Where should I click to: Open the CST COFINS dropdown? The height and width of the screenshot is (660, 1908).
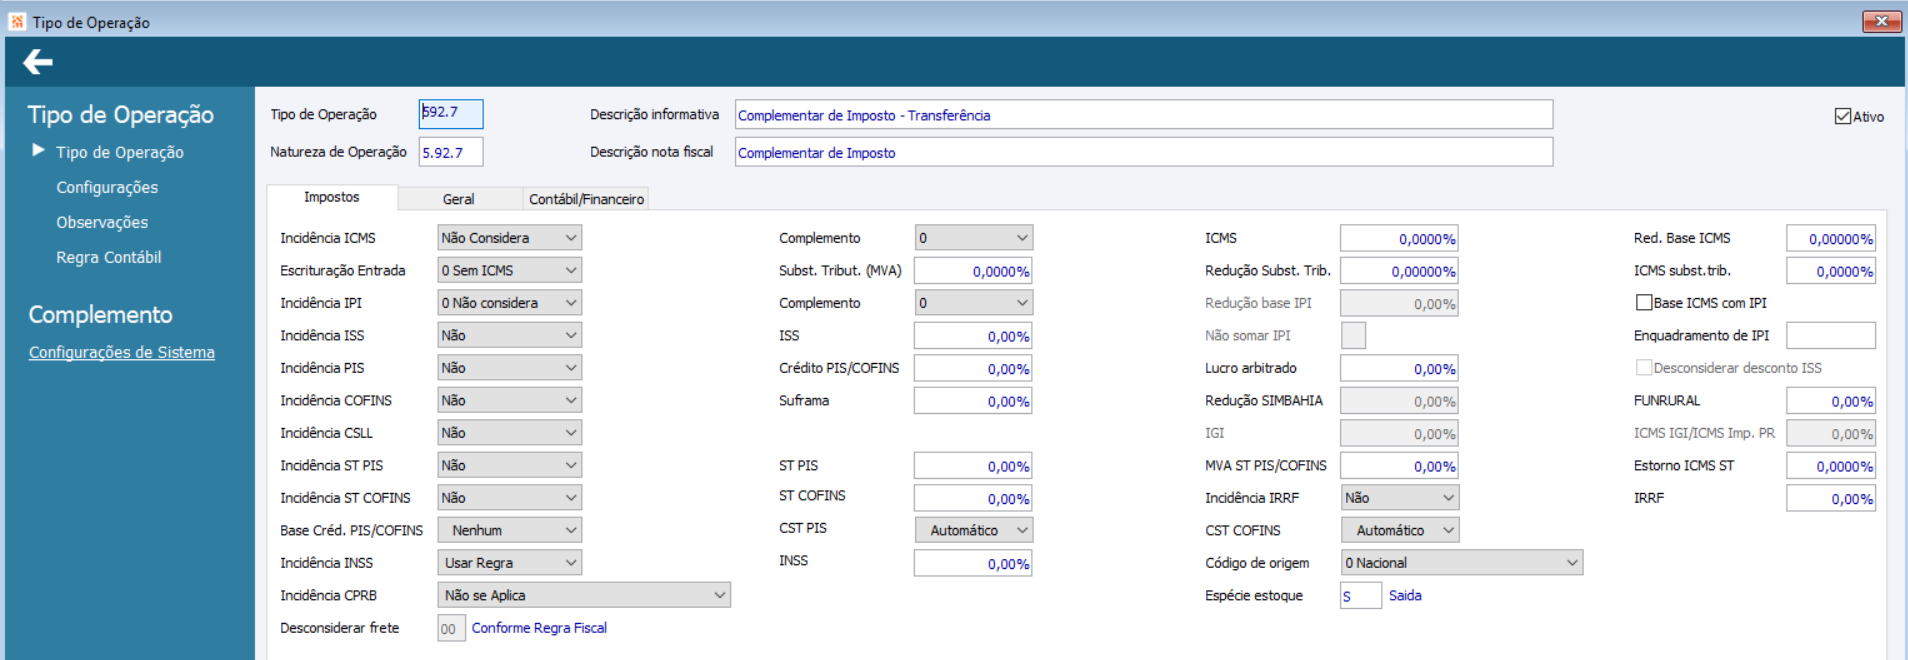pyautogui.click(x=1400, y=530)
